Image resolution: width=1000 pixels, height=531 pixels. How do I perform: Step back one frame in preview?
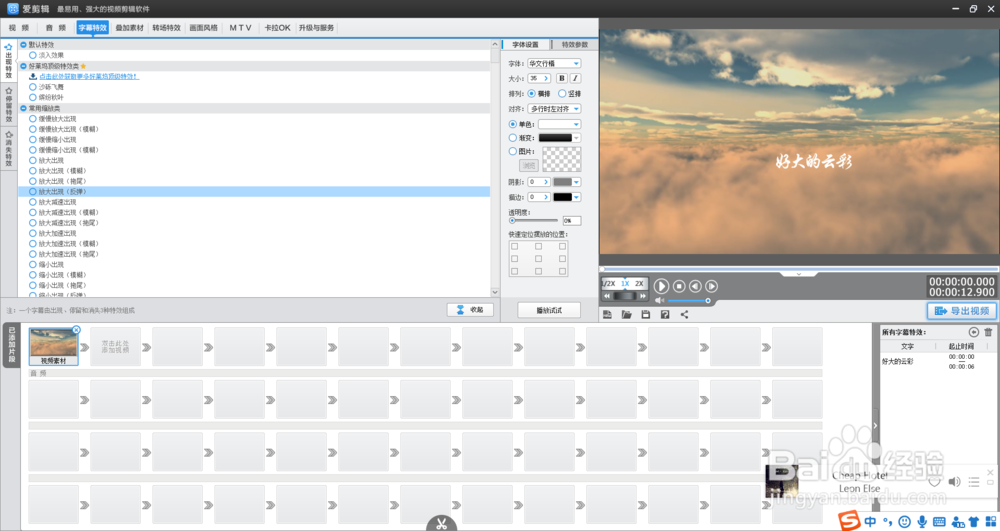(695, 287)
